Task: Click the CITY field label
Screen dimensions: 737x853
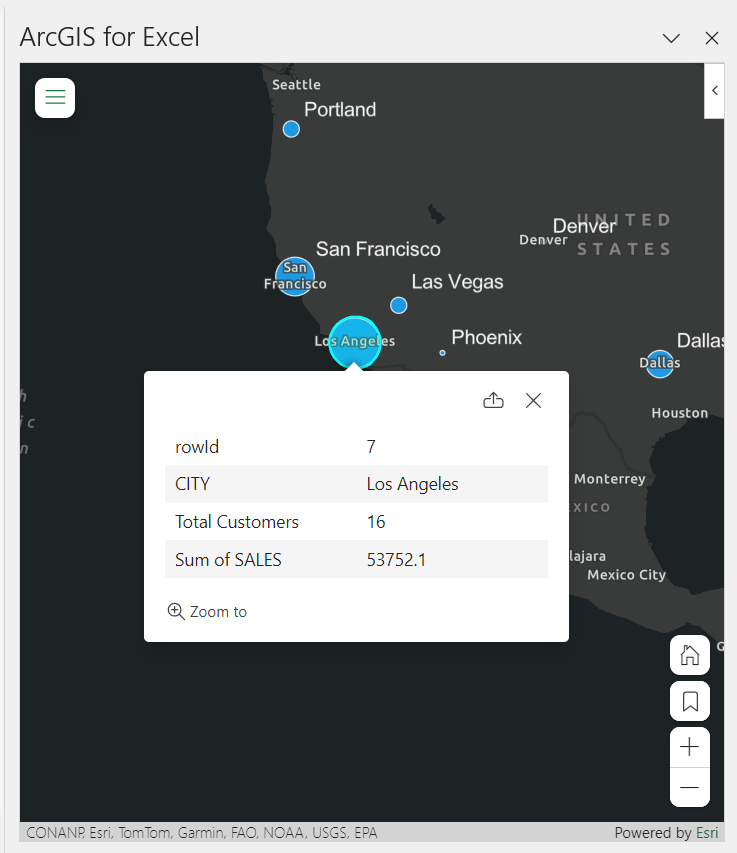Action: point(192,484)
